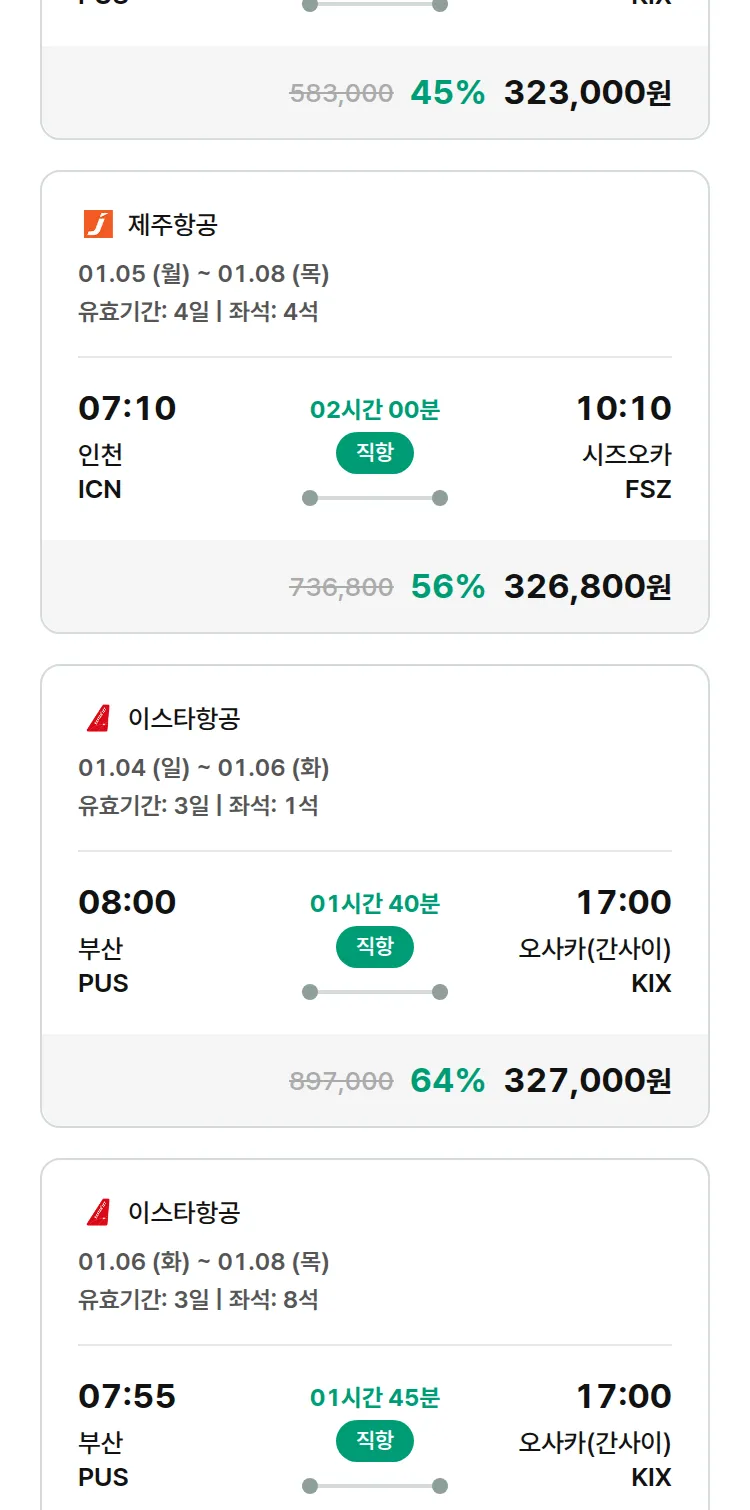Select the 326,800원 discounted price
Image resolution: width=750 pixels, height=1510 pixels.
coord(587,587)
